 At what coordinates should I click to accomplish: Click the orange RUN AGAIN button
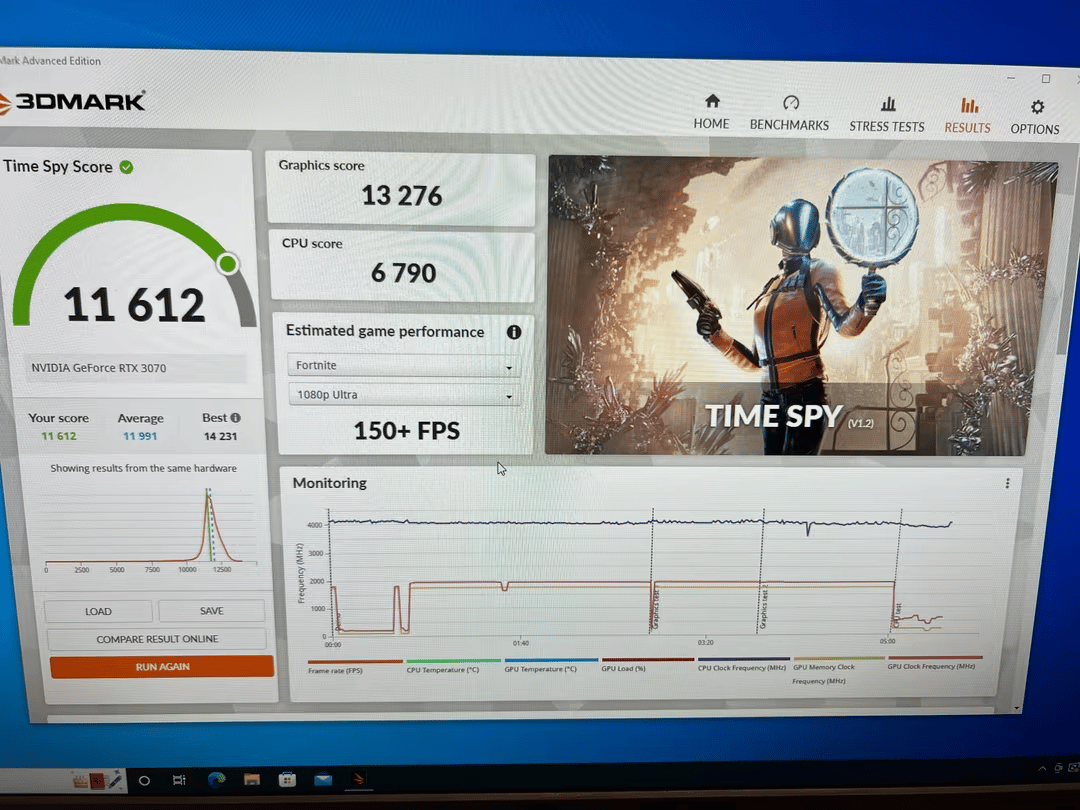click(x=162, y=667)
